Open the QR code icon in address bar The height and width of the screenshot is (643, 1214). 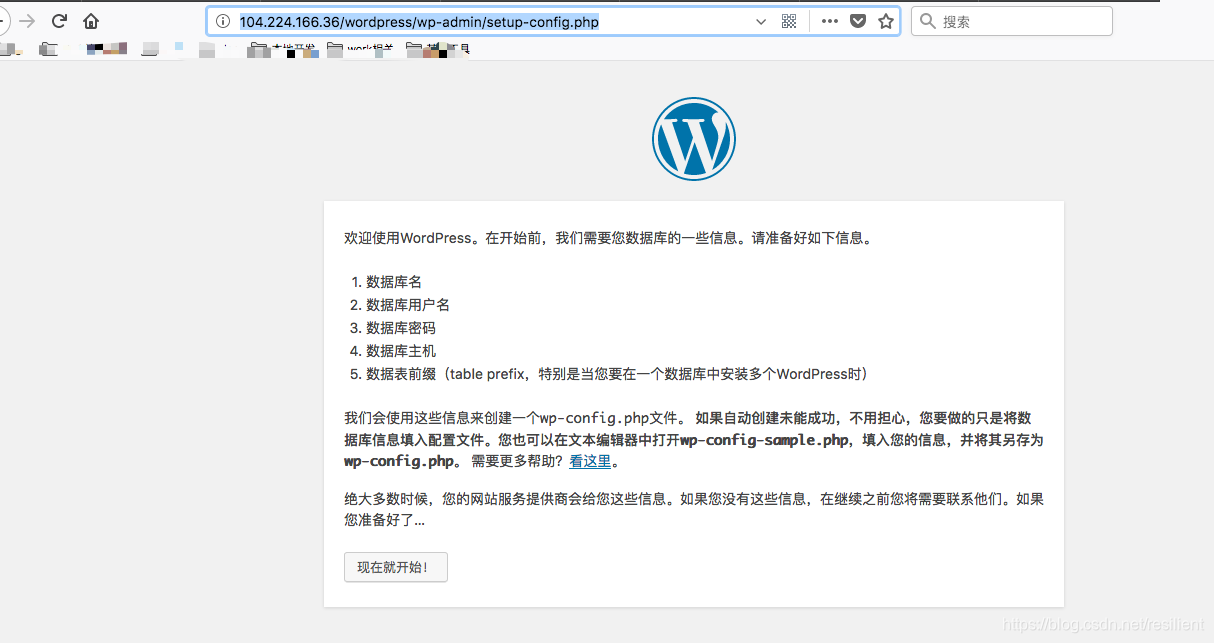pos(789,21)
